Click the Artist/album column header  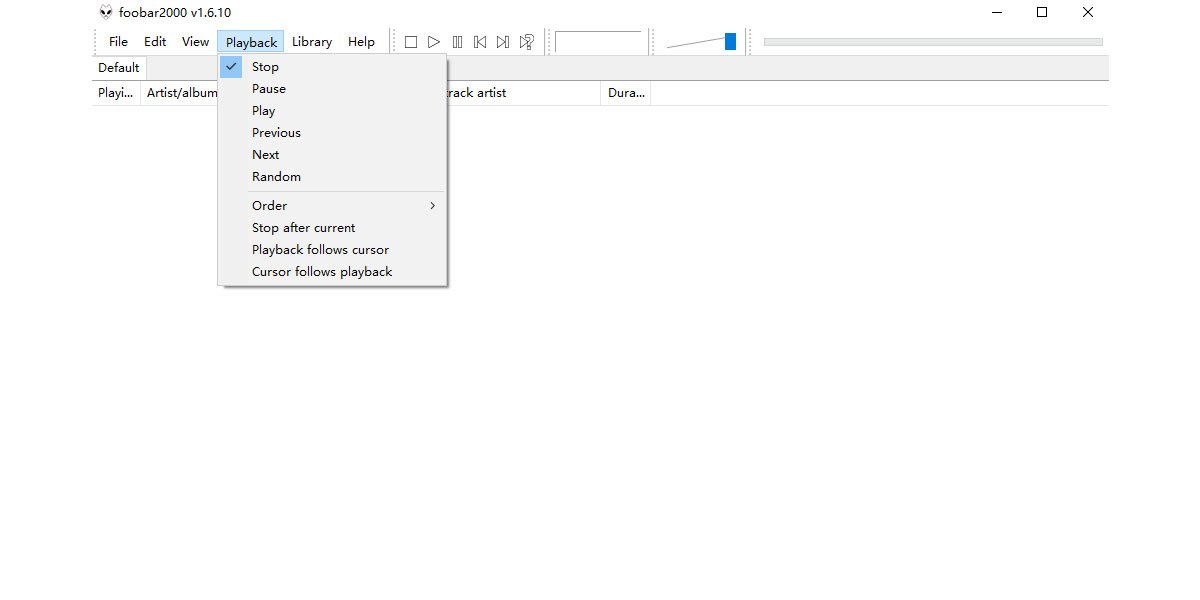click(181, 92)
